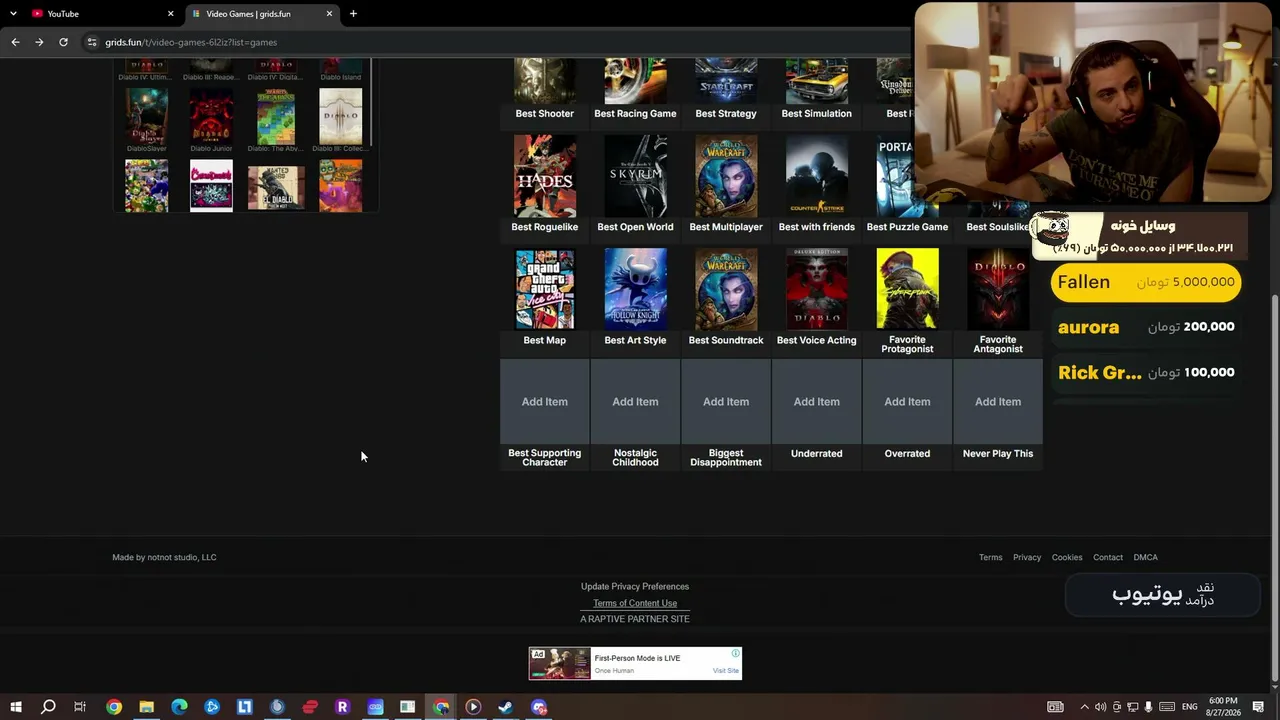Click the StarCraft cover in Best Strategy
Viewport: 1280px width, 720px height.
(x=726, y=81)
